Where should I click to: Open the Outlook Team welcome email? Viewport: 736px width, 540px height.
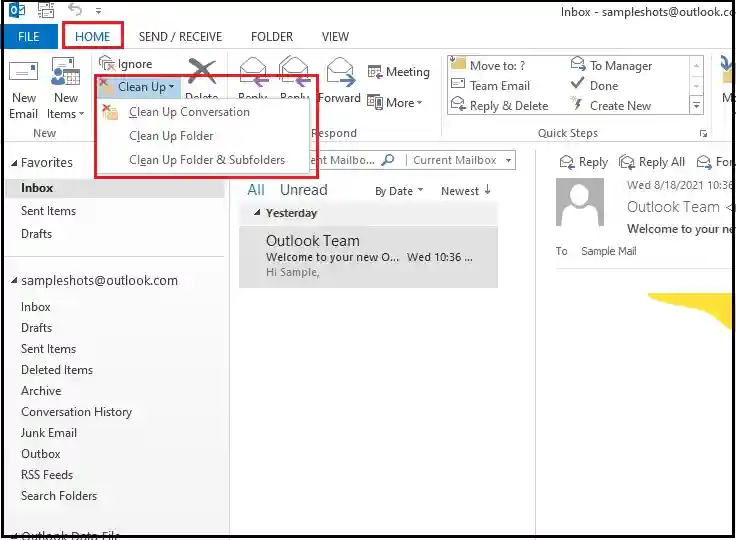[x=368, y=257]
